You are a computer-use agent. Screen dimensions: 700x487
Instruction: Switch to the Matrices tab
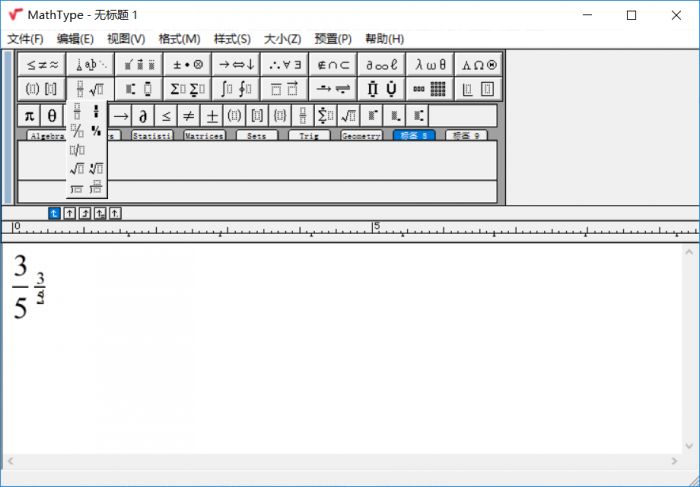(x=204, y=136)
